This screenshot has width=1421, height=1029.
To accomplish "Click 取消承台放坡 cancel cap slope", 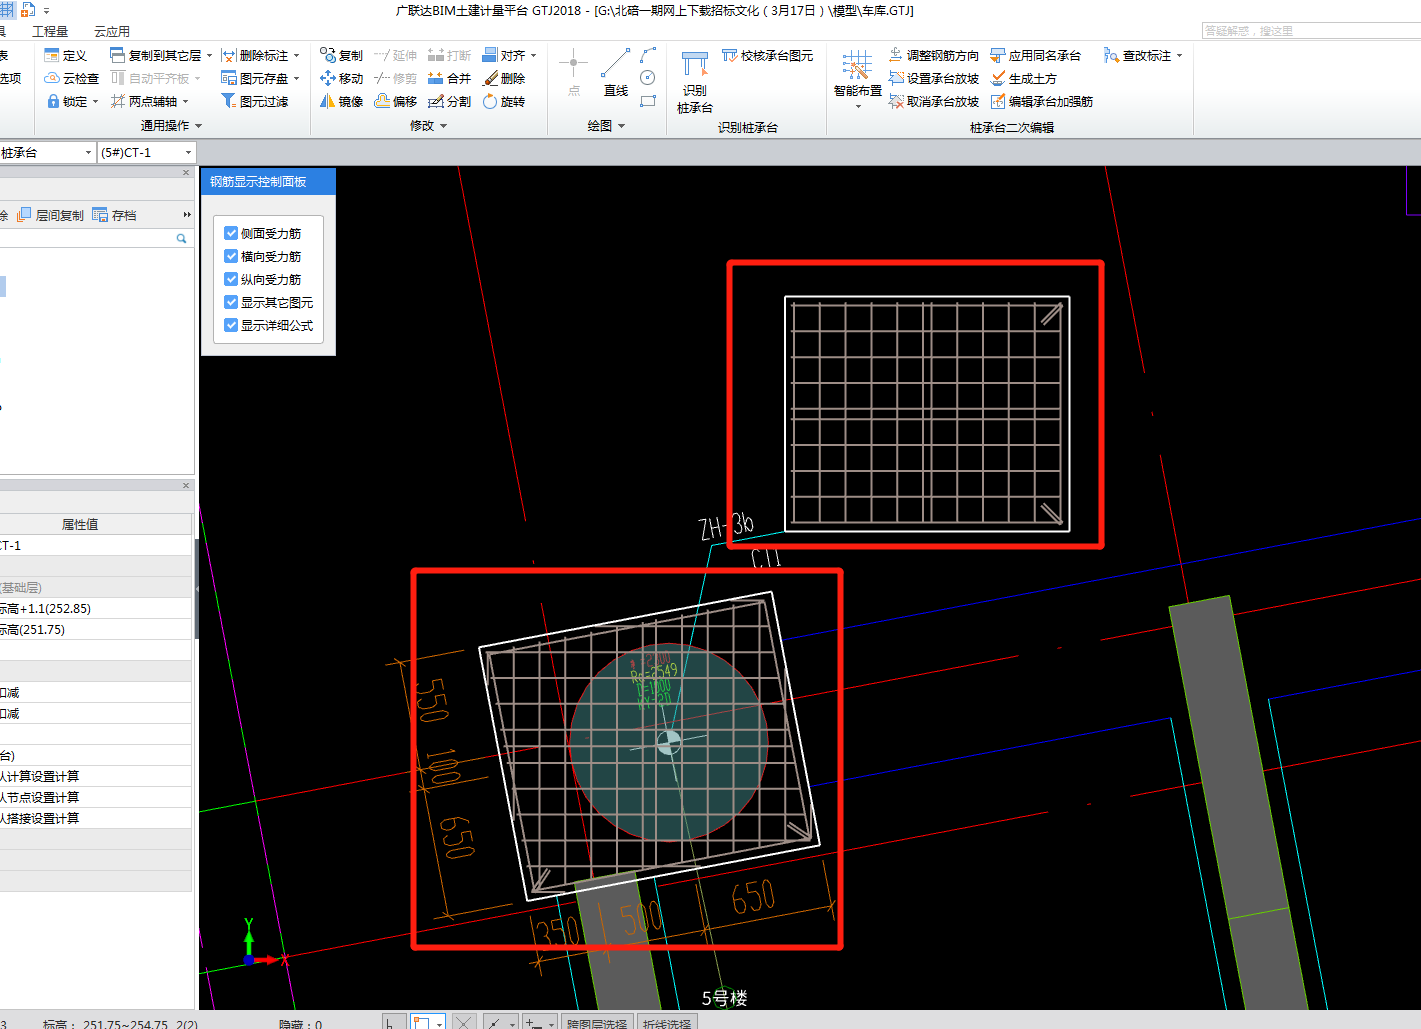I will 934,101.
